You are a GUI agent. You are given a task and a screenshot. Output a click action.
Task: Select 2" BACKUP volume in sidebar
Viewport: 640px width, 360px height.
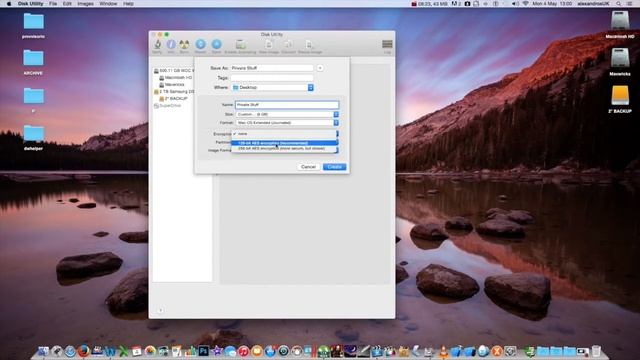click(x=173, y=98)
